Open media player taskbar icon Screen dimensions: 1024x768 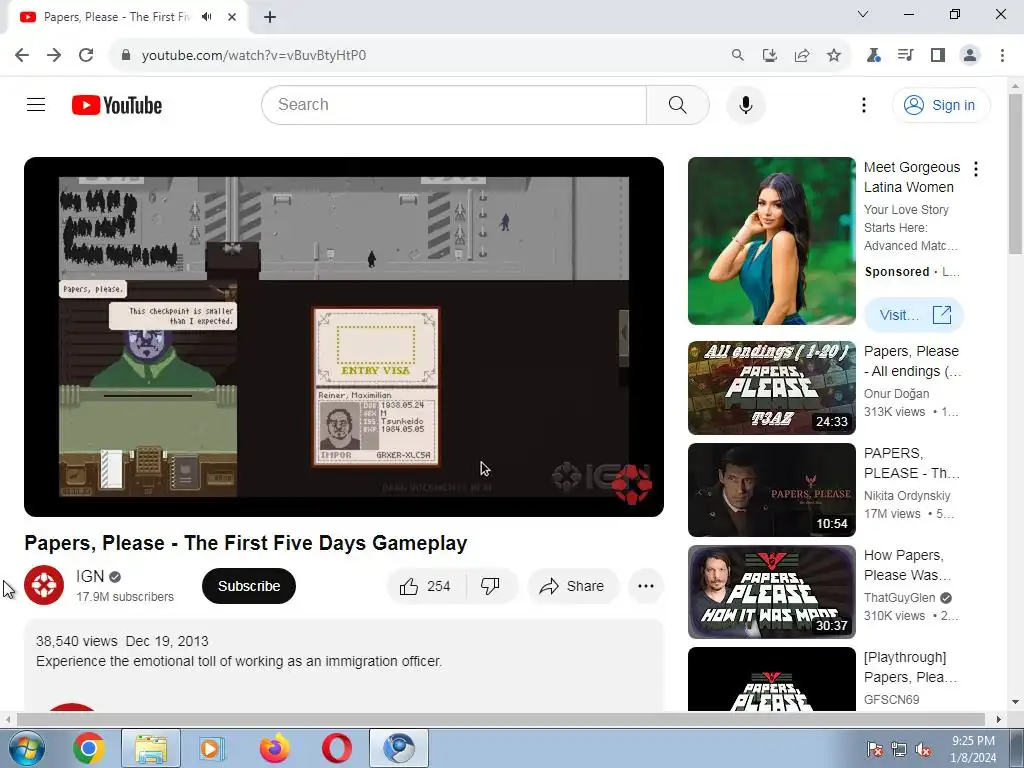point(212,748)
